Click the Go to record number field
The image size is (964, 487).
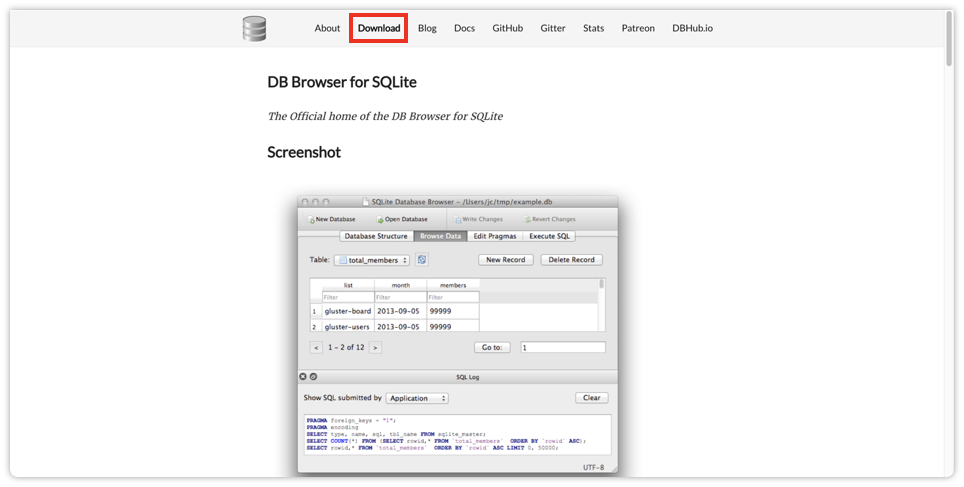563,347
